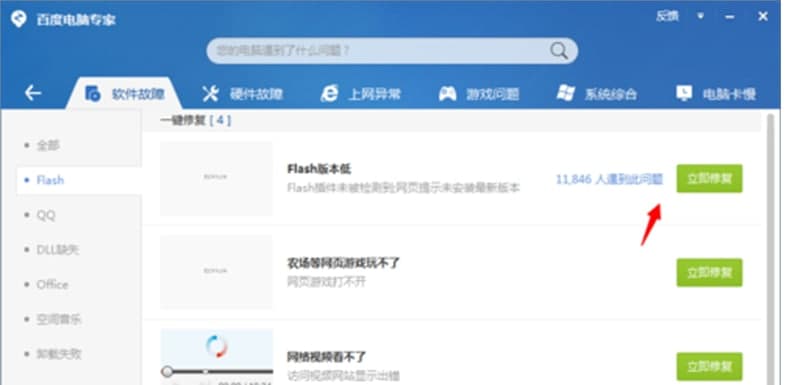Click the Baidu PC Expert logo icon
The width and height of the screenshot is (789, 385).
coord(19,20)
